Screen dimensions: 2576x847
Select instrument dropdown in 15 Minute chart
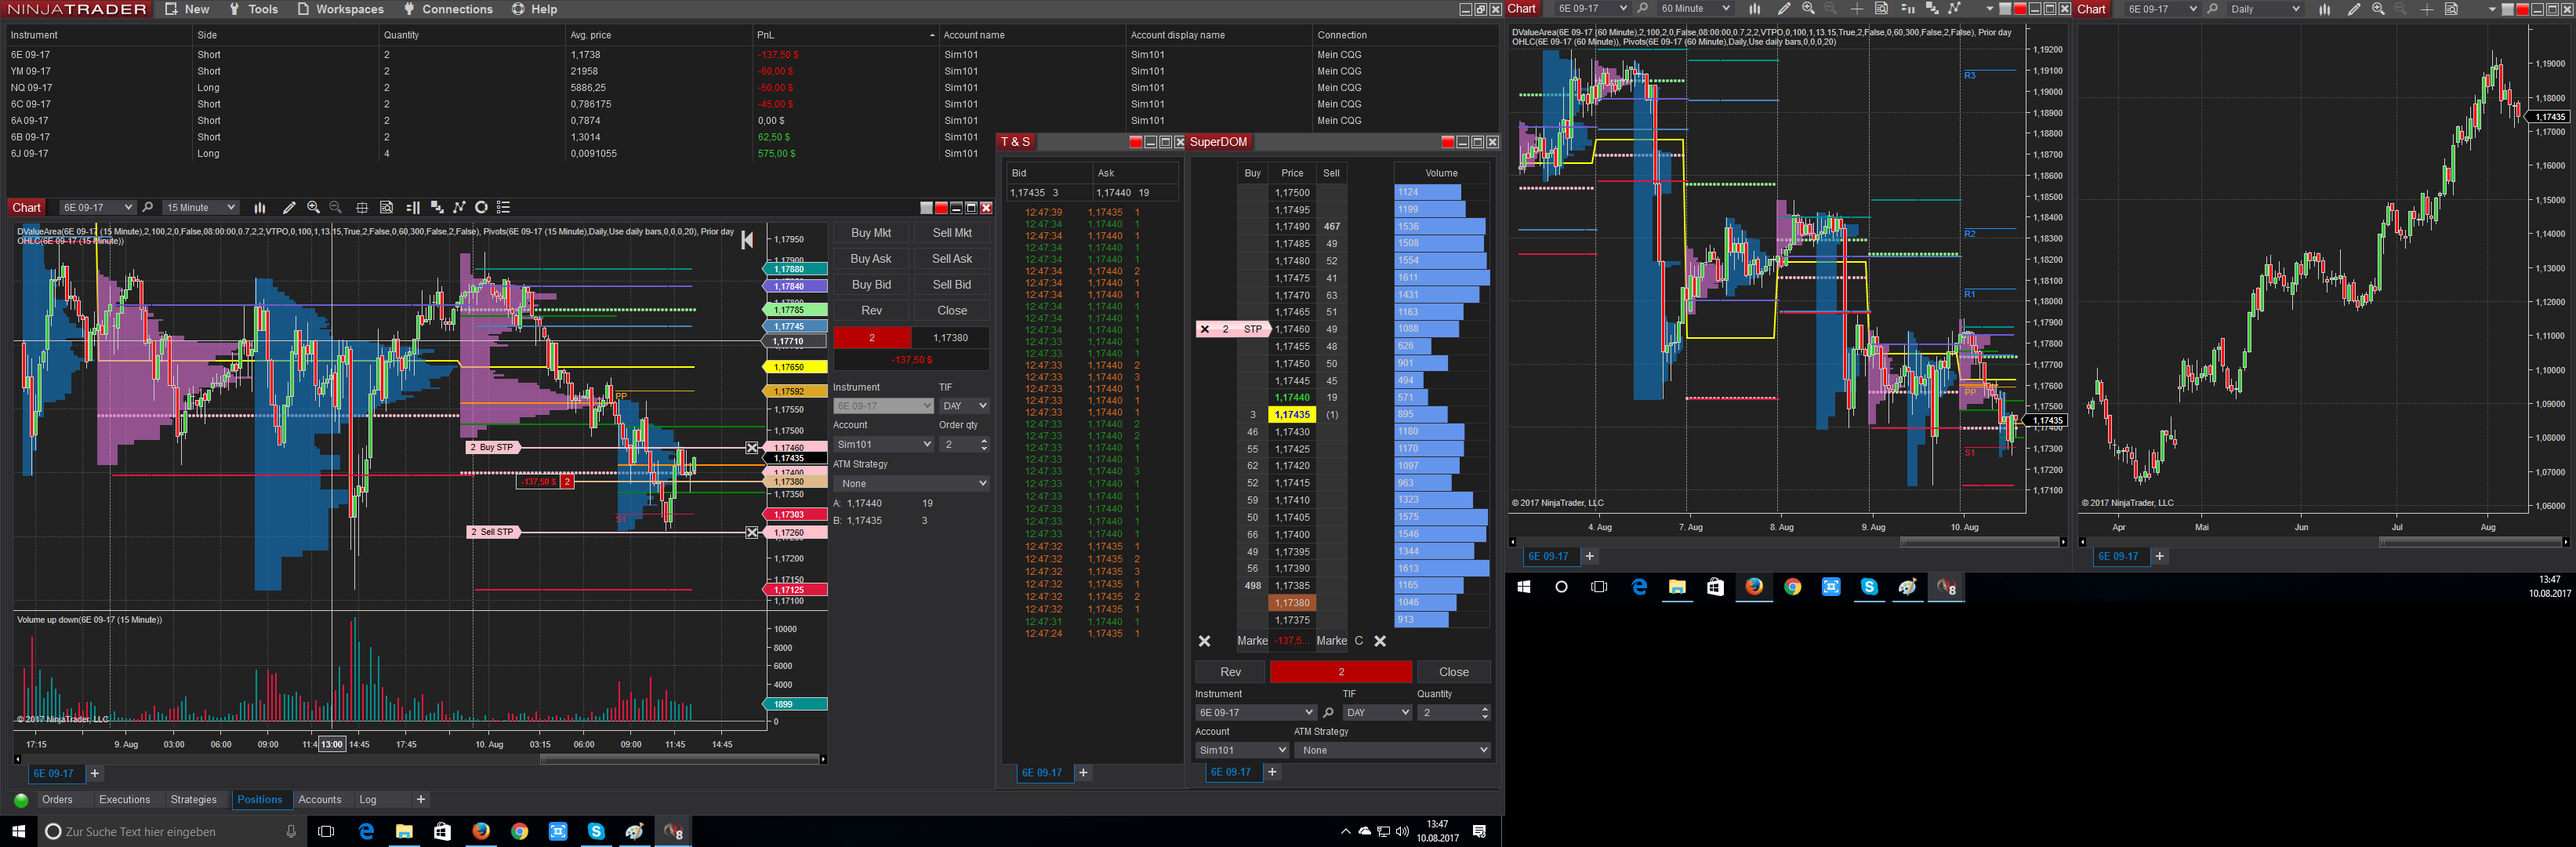(x=97, y=208)
